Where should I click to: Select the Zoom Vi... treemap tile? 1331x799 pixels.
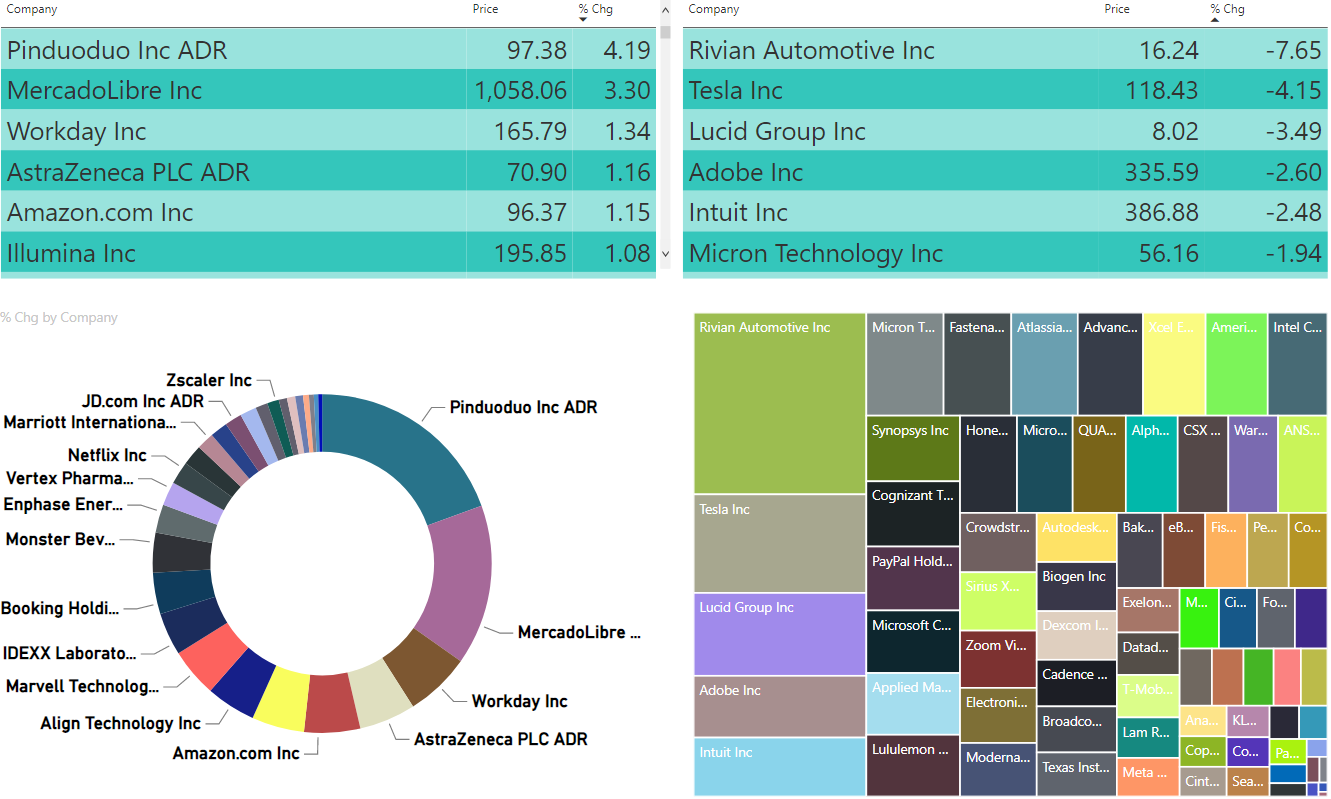(x=998, y=659)
